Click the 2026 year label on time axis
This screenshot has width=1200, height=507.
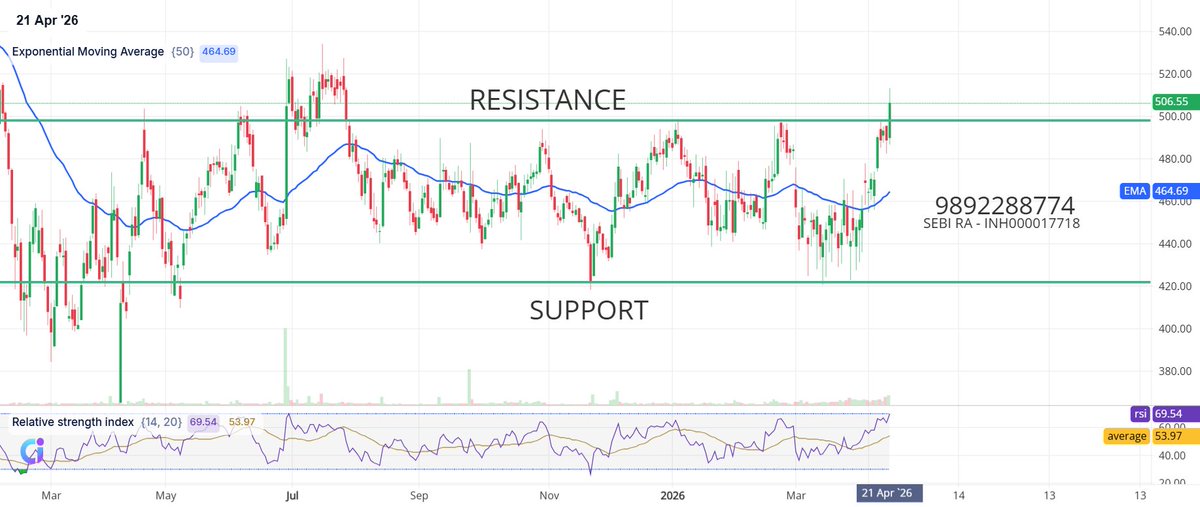tap(672, 495)
